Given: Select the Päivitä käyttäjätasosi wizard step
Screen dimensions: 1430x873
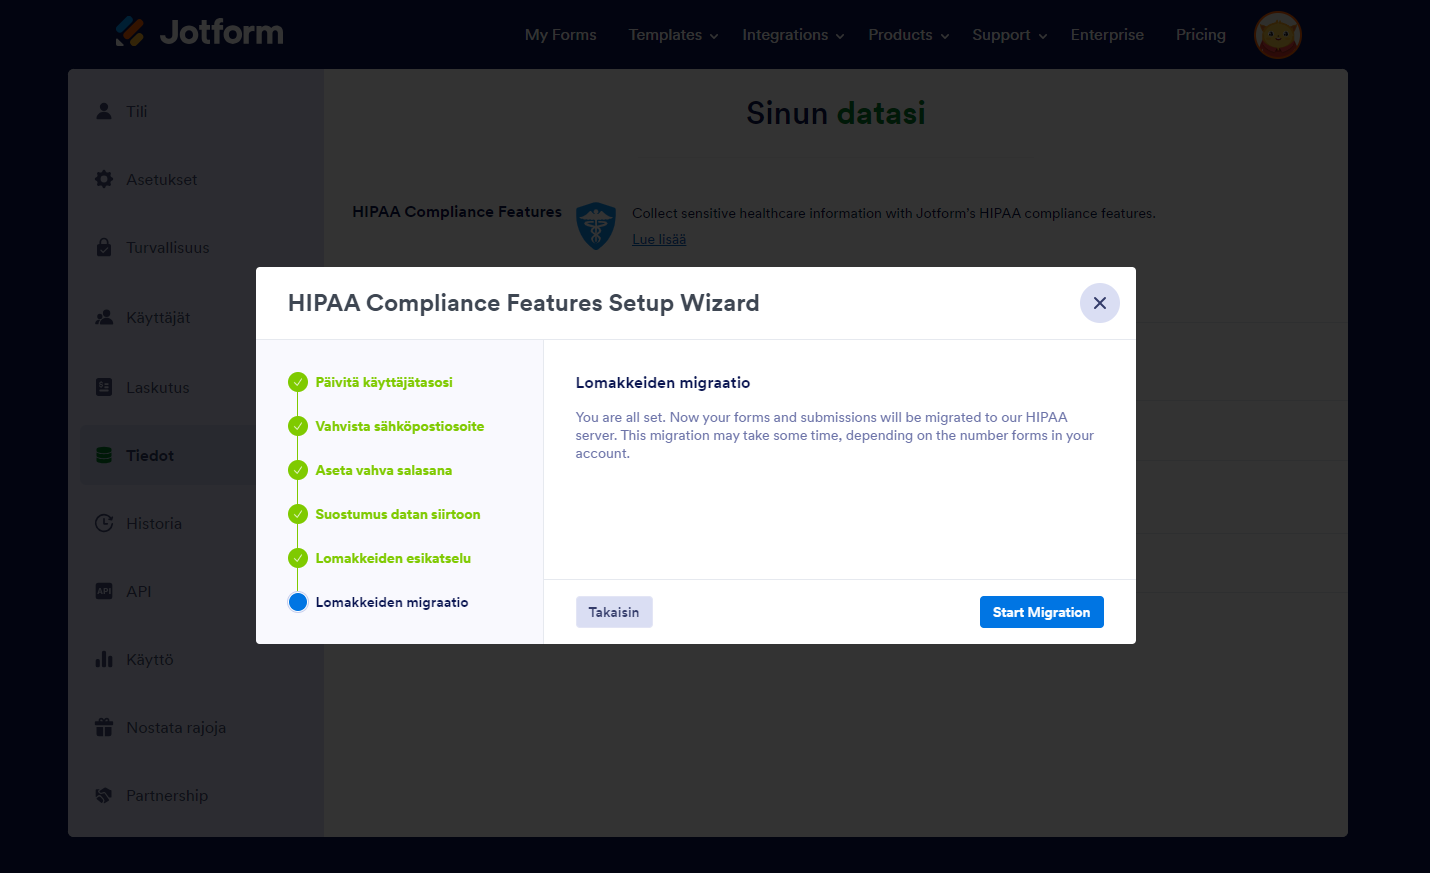Looking at the screenshot, I should [384, 382].
